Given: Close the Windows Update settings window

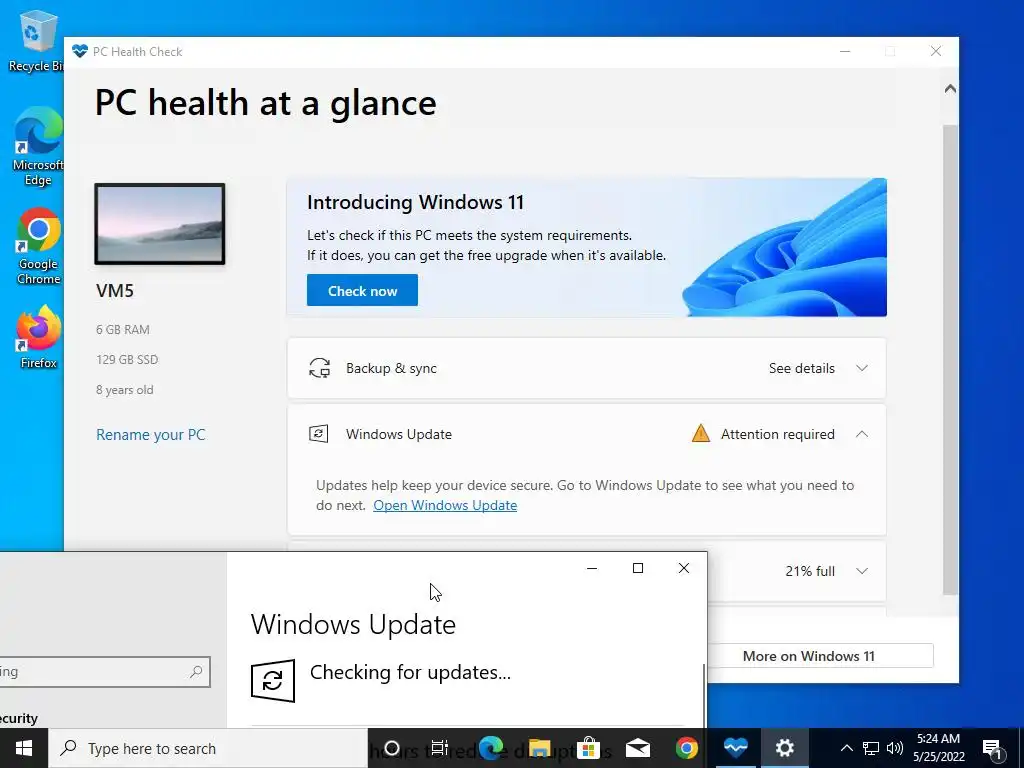Looking at the screenshot, I should (x=684, y=568).
